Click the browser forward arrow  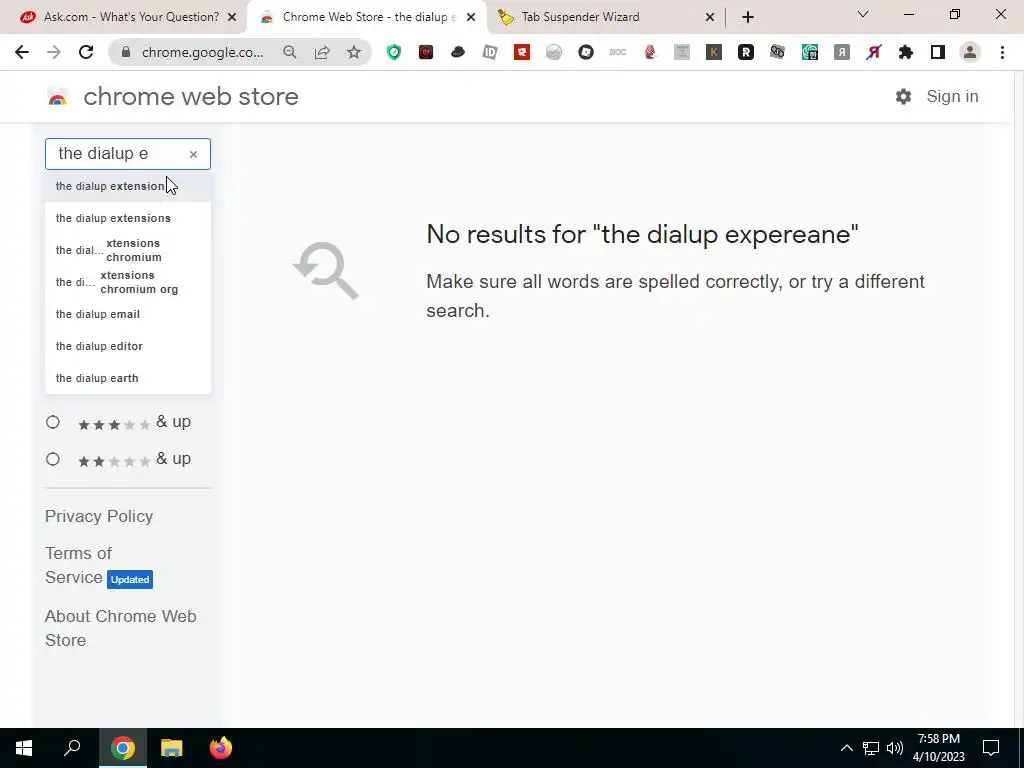click(54, 52)
